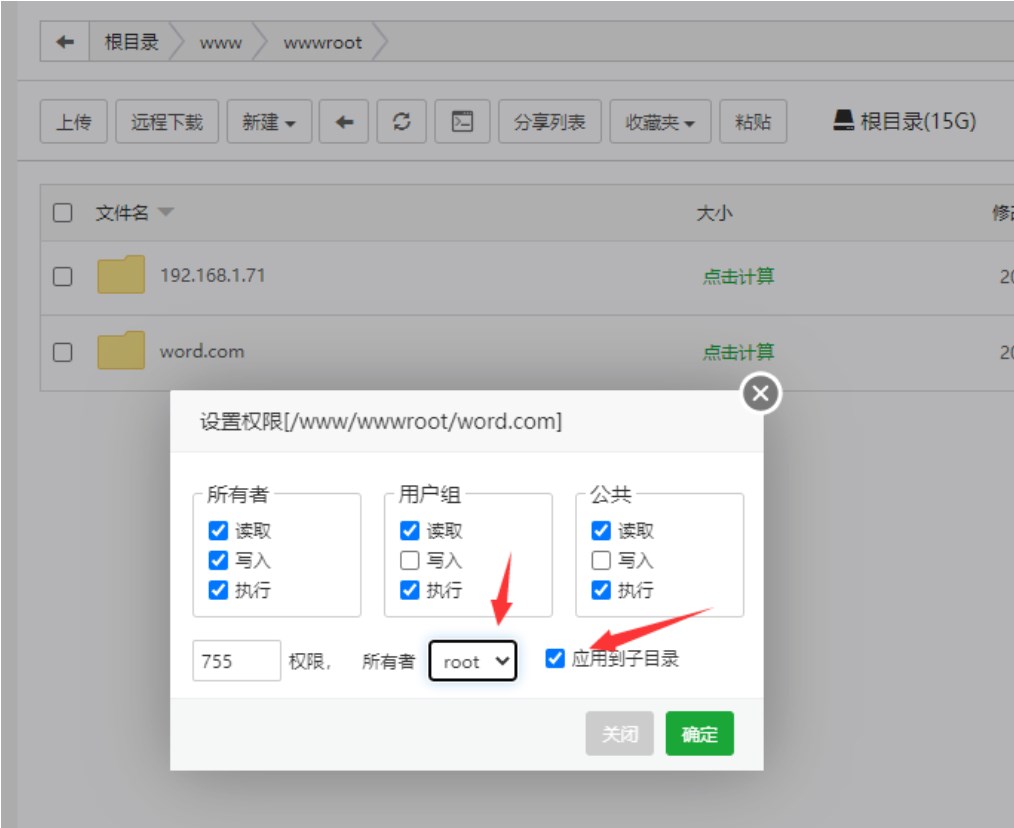Open the terminal icon button
This screenshot has height=828, width=1014.
click(x=461, y=122)
